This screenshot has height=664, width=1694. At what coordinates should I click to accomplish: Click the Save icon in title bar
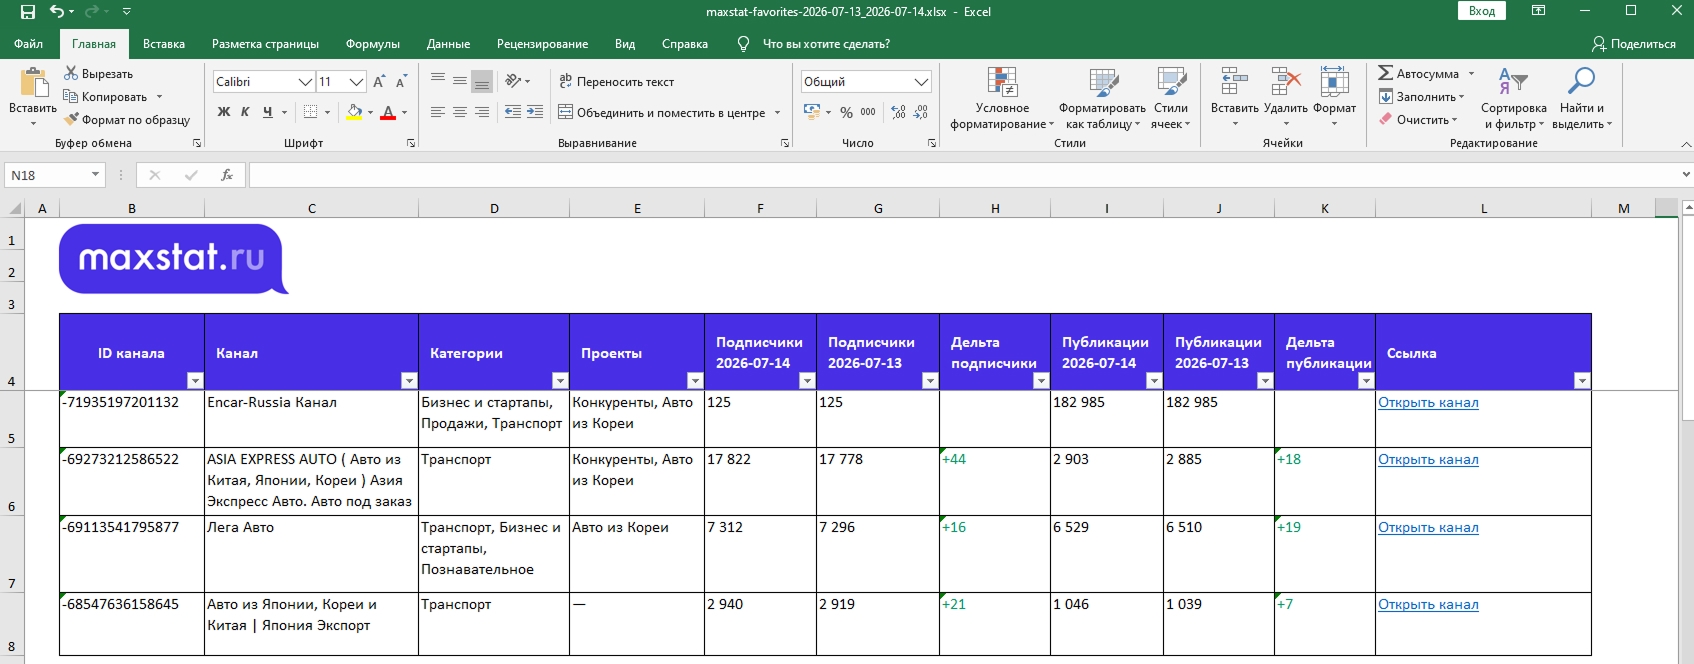(x=28, y=12)
